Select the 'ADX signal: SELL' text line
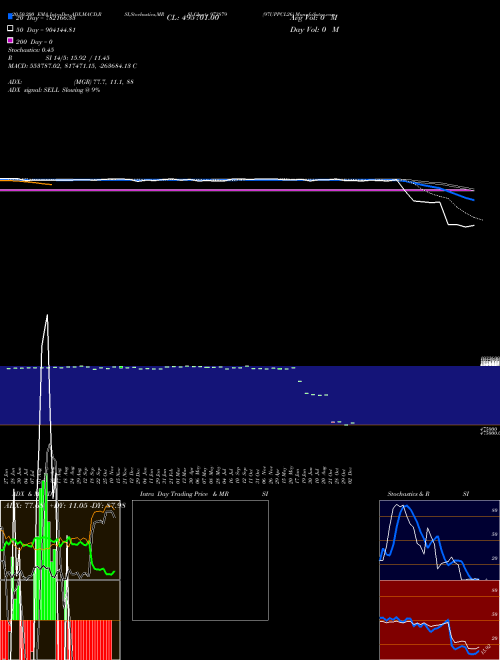Image resolution: width=500 pixels, height=660 pixels. 54,90
